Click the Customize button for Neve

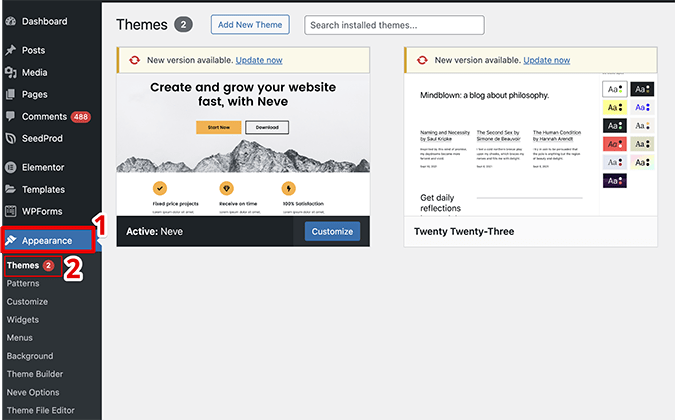click(x=332, y=232)
